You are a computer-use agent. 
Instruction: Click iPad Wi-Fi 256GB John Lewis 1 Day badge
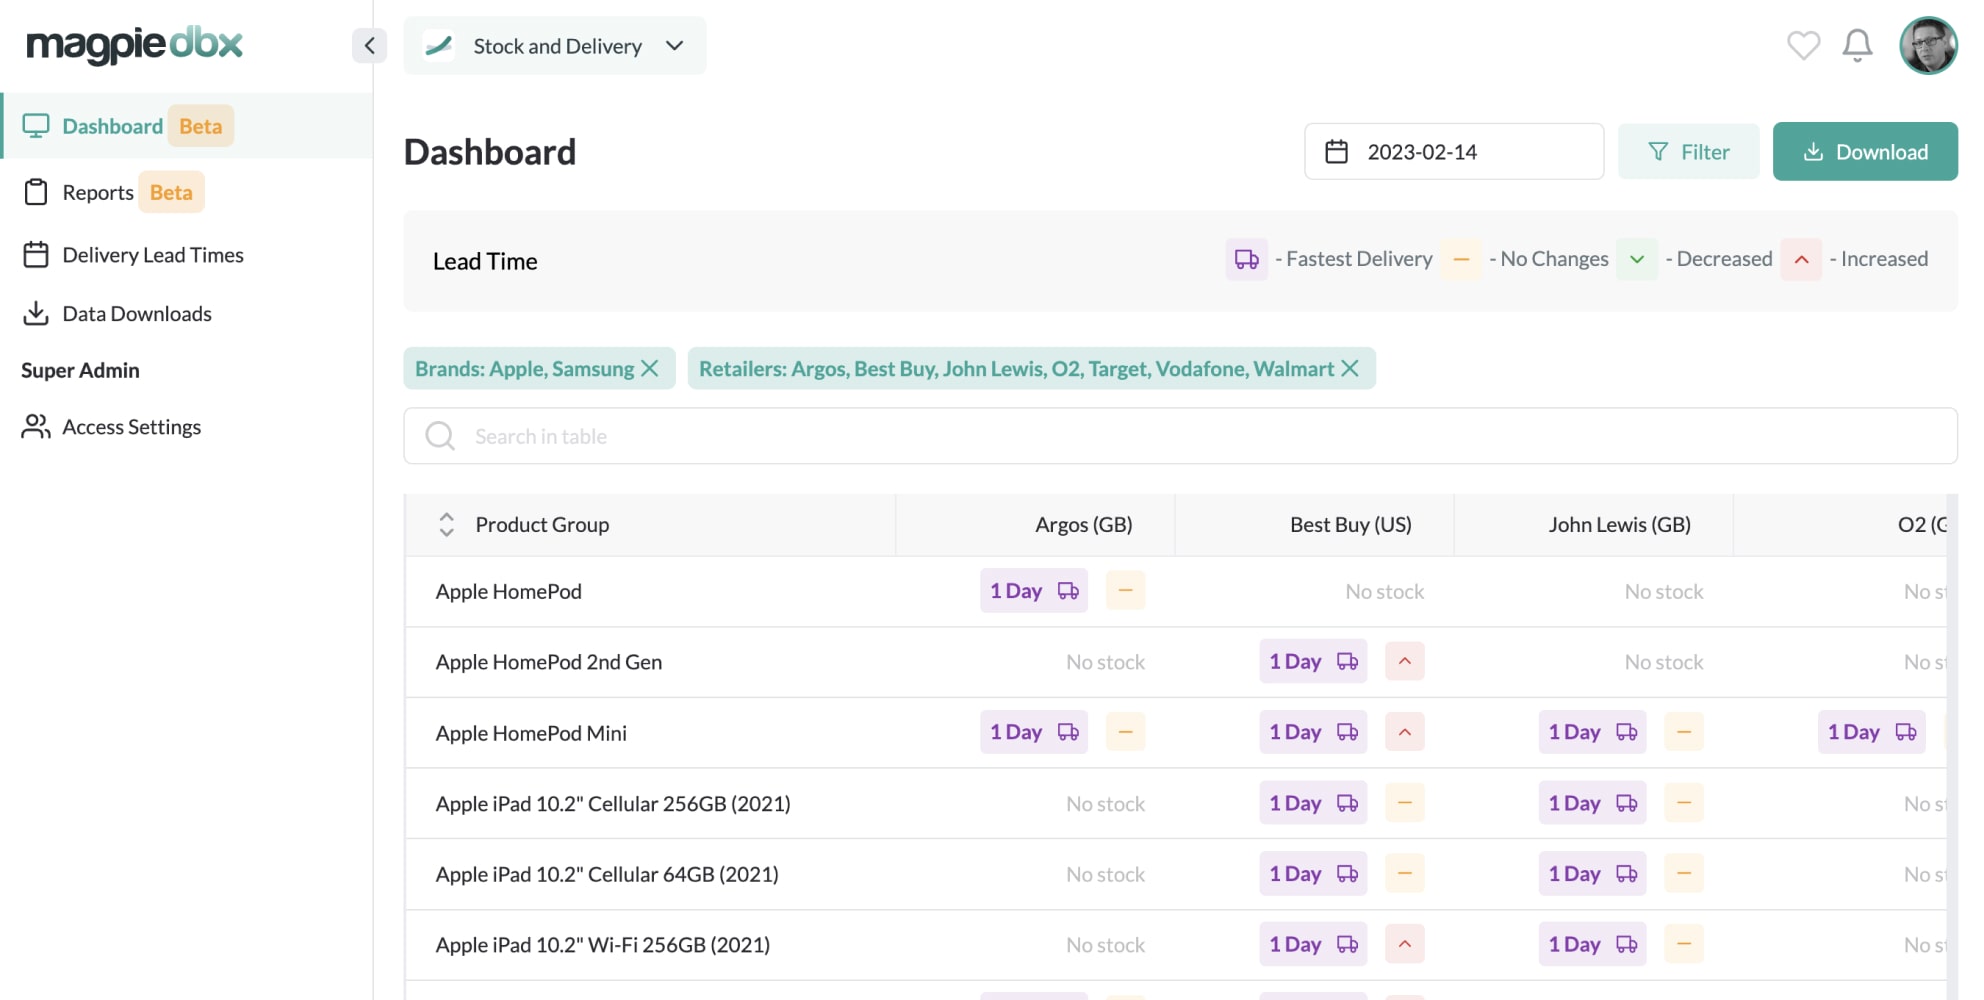(x=1592, y=944)
